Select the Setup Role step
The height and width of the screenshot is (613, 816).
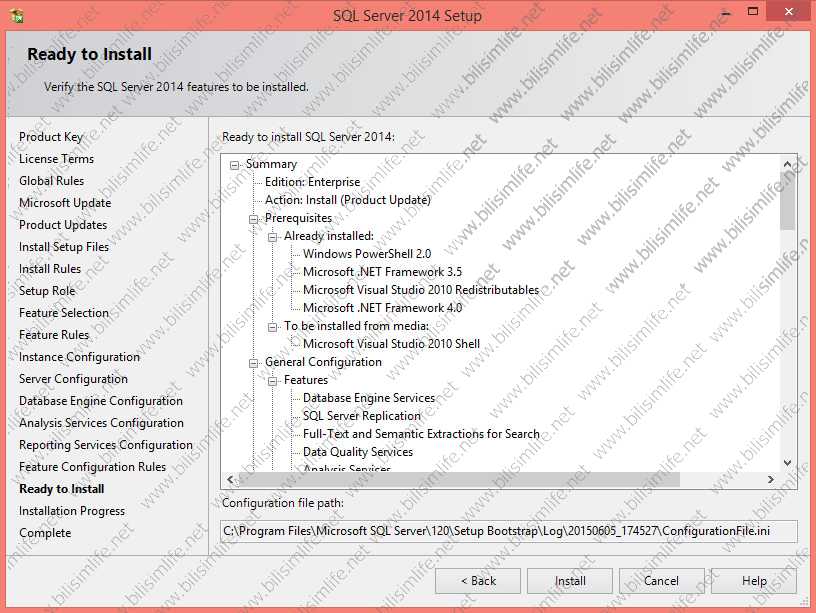(47, 291)
